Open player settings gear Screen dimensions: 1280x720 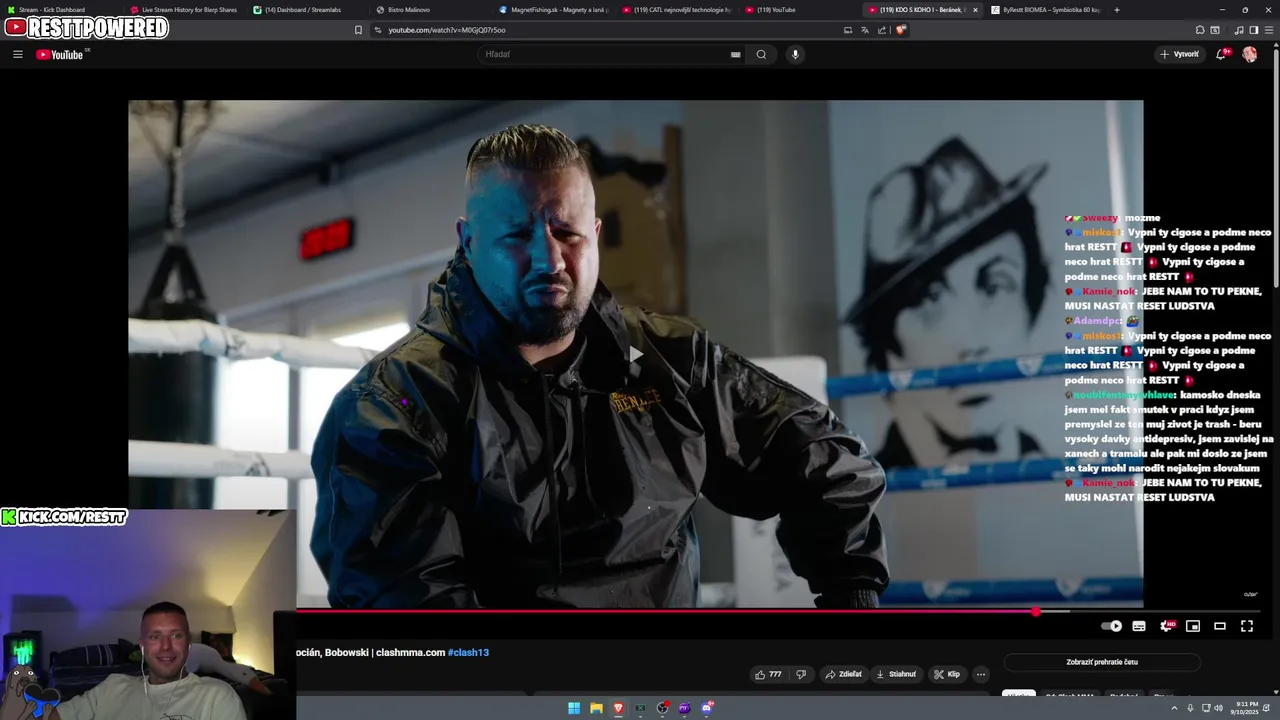[x=1166, y=626]
